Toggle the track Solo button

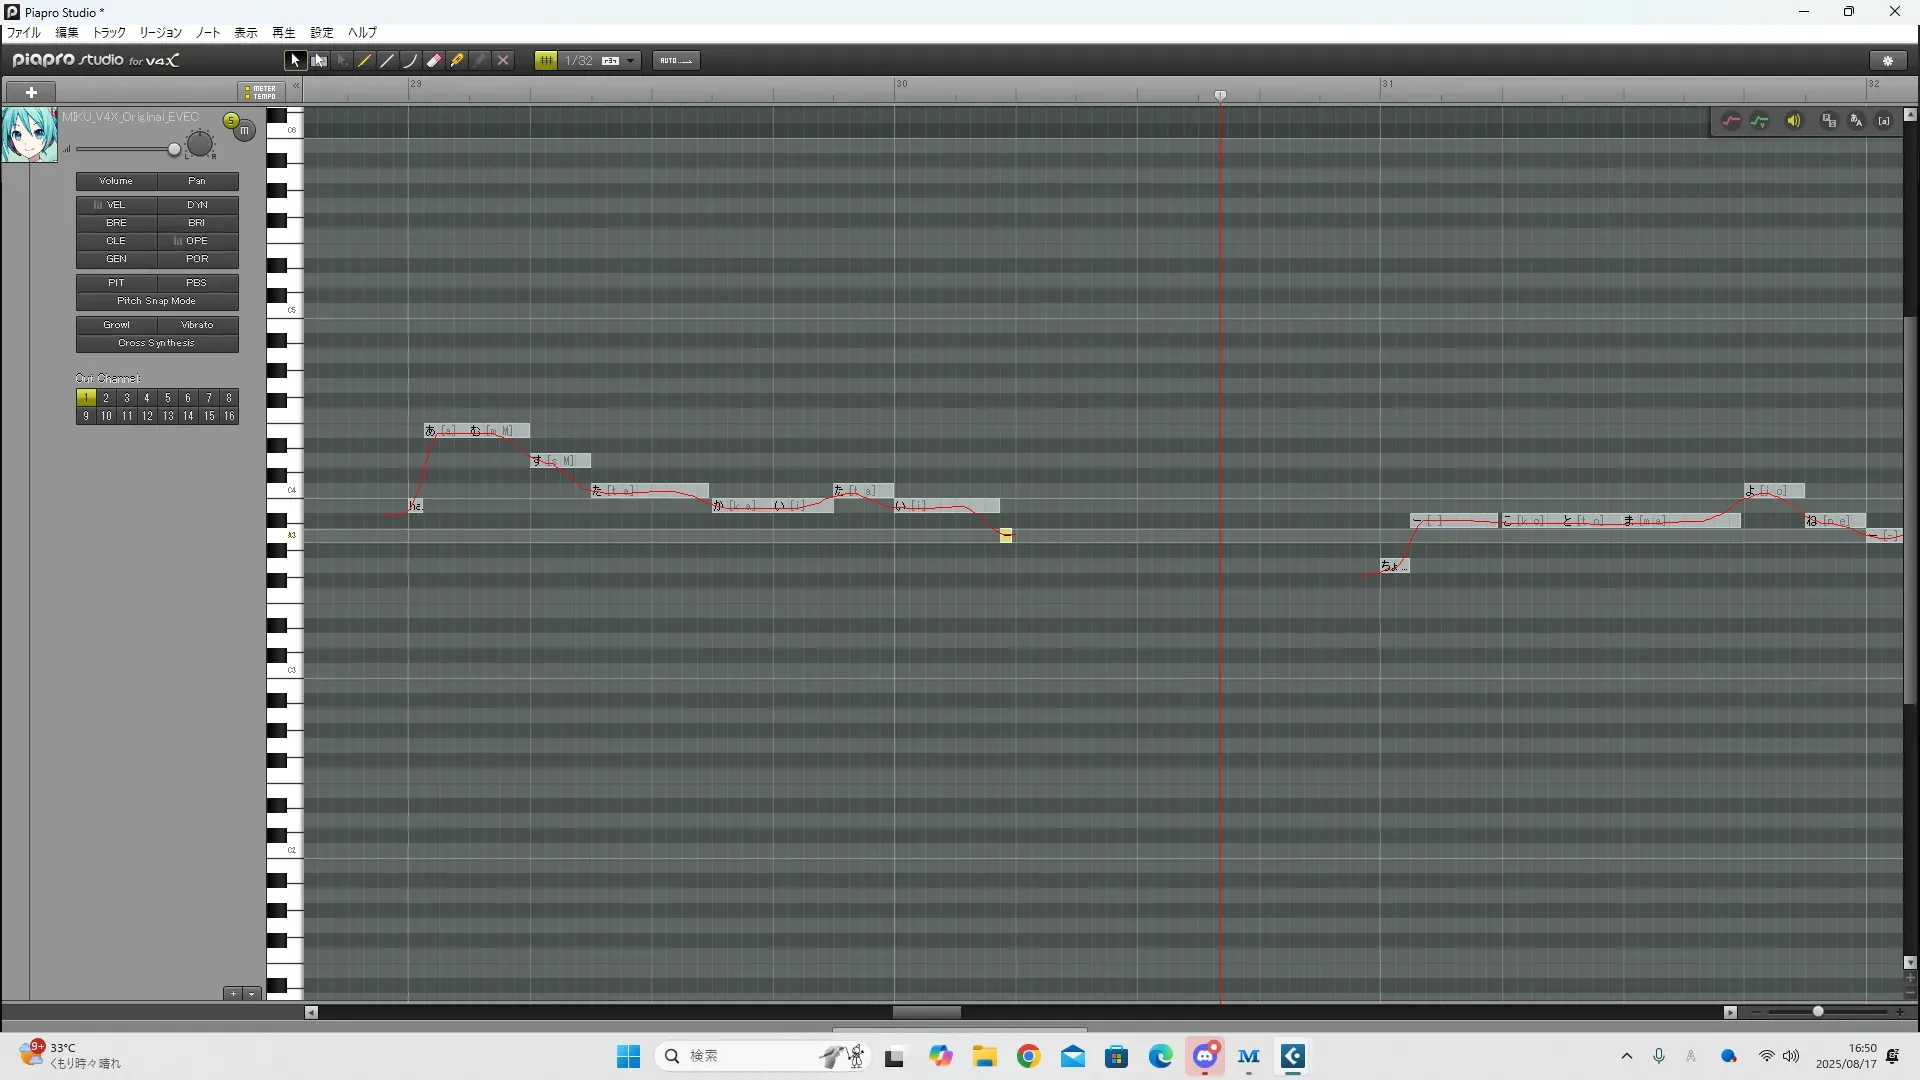pos(231,121)
